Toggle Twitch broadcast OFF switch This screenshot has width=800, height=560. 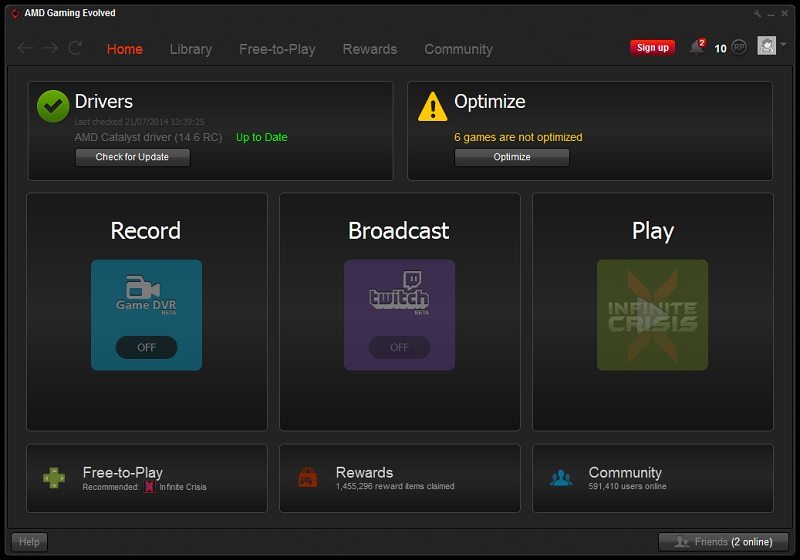(399, 347)
